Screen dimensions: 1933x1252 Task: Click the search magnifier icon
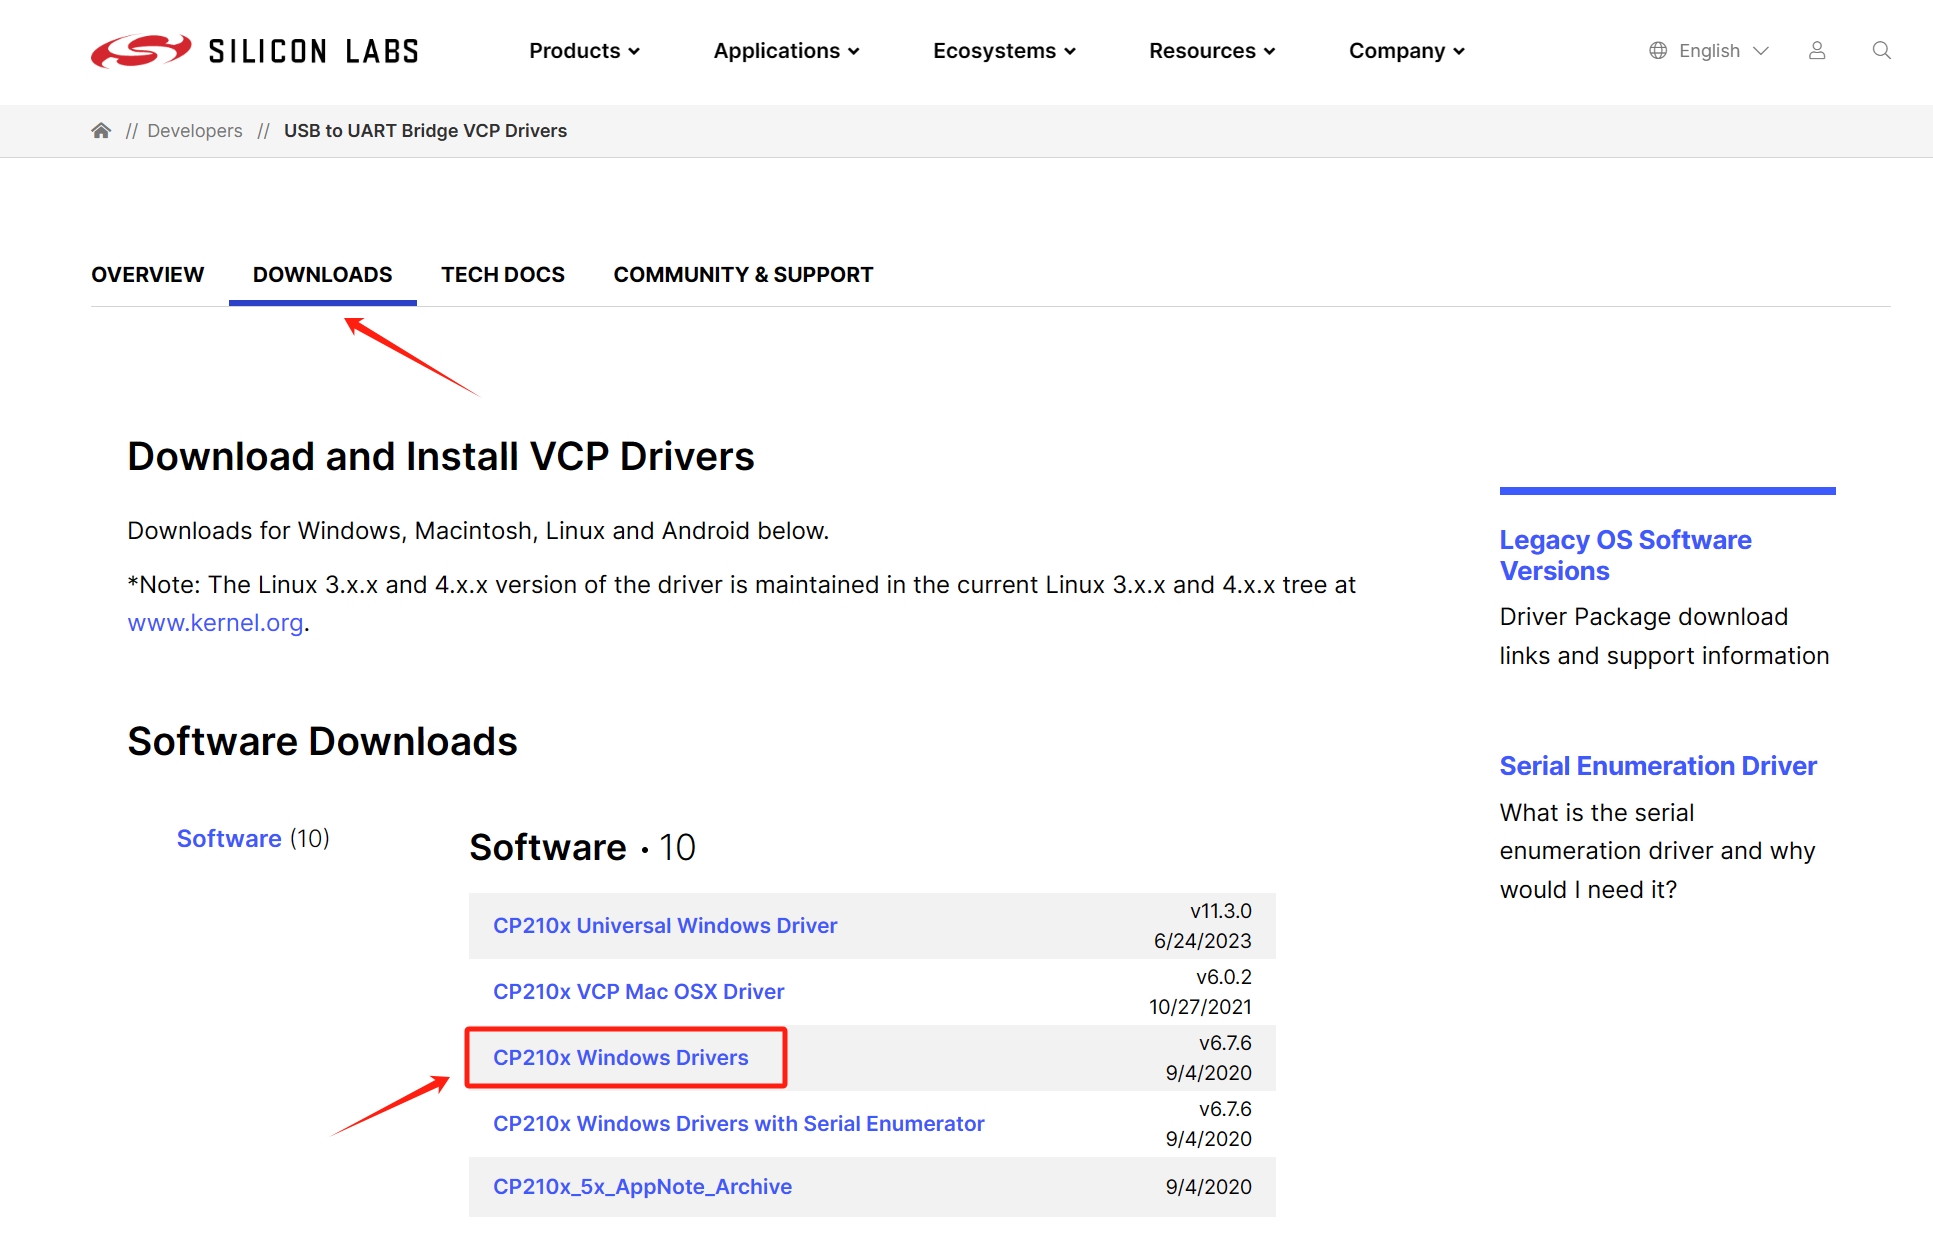(1881, 51)
